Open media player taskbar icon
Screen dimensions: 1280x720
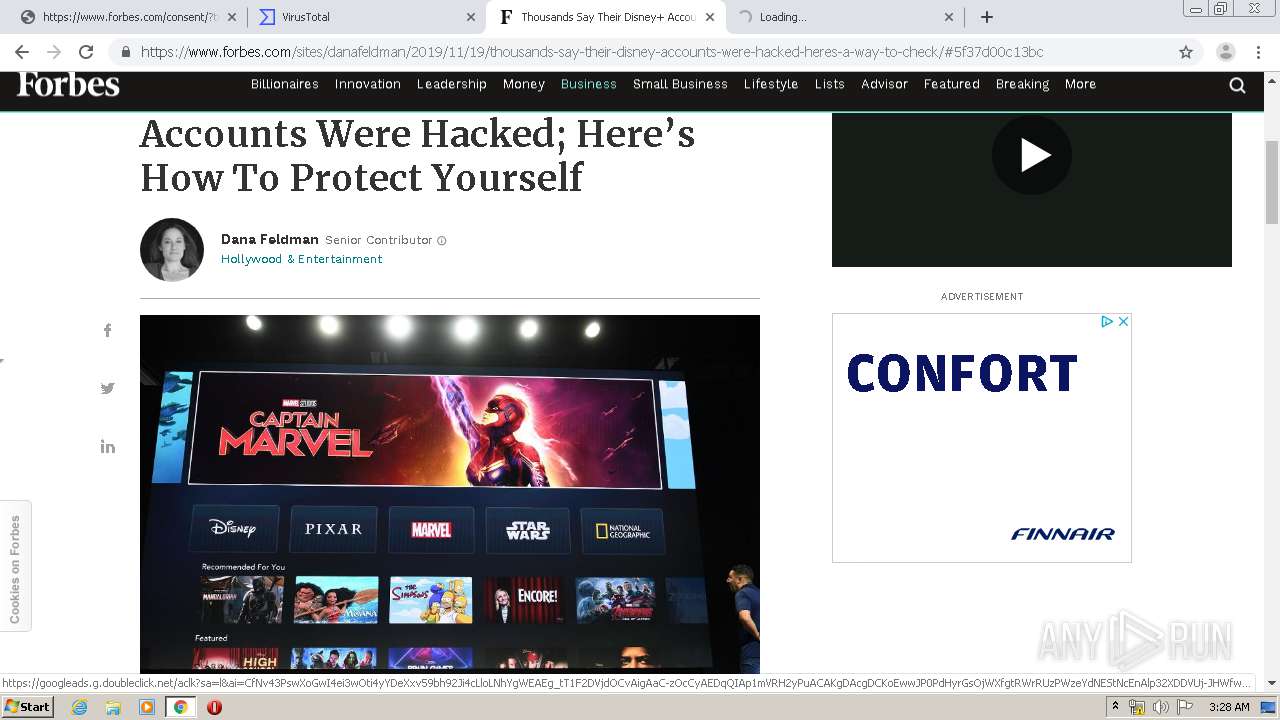[x=147, y=707]
